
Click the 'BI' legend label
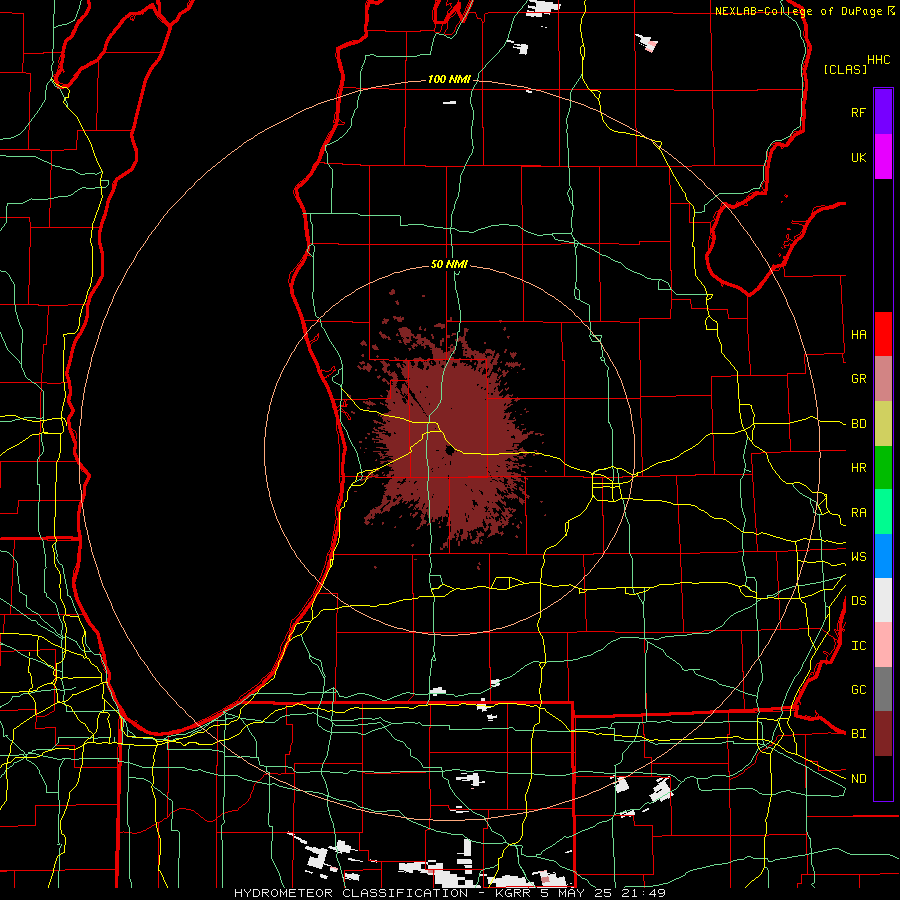858,734
